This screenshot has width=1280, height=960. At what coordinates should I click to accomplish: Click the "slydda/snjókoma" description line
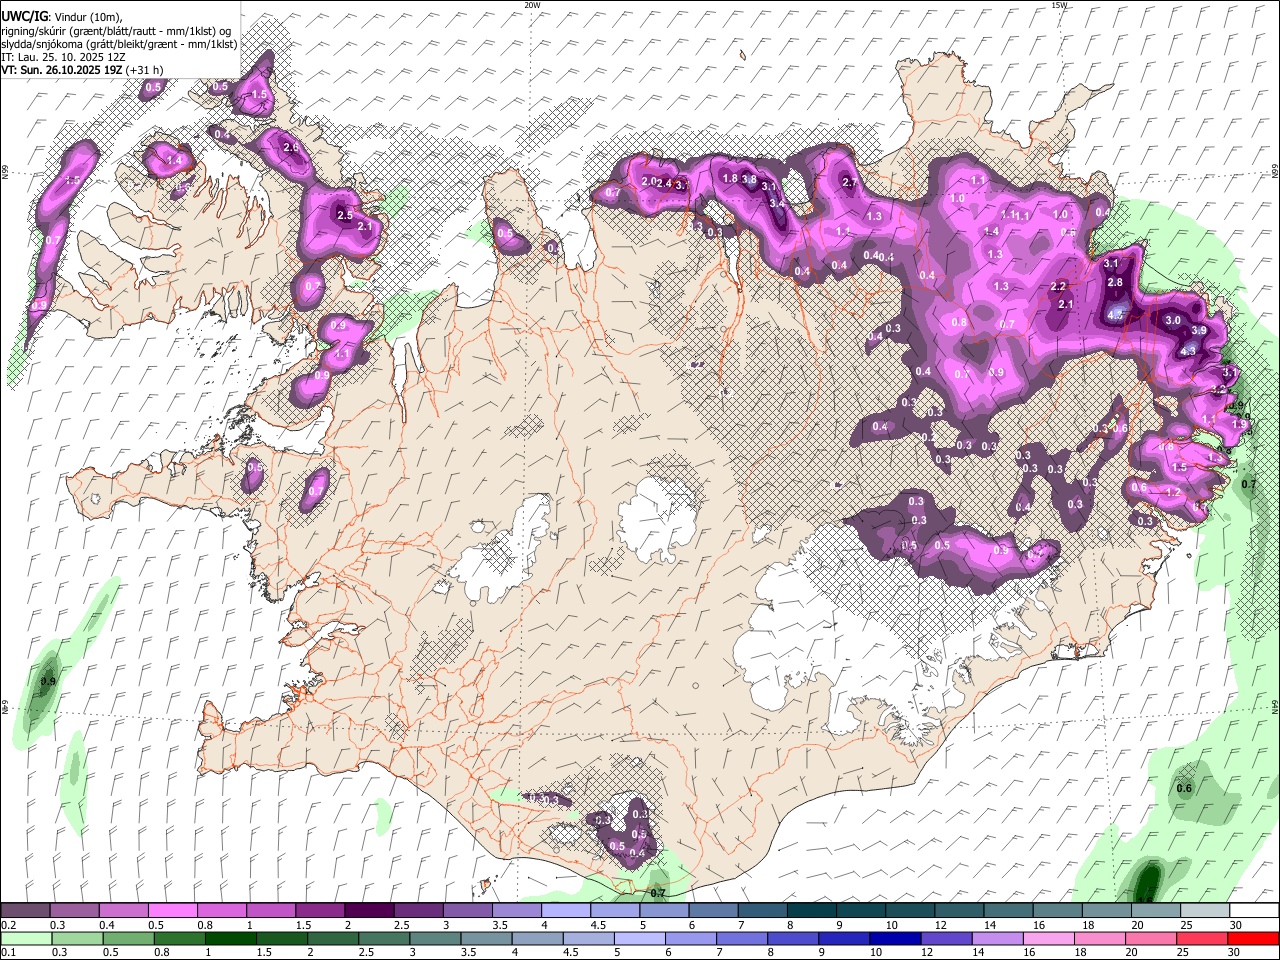click(119, 44)
